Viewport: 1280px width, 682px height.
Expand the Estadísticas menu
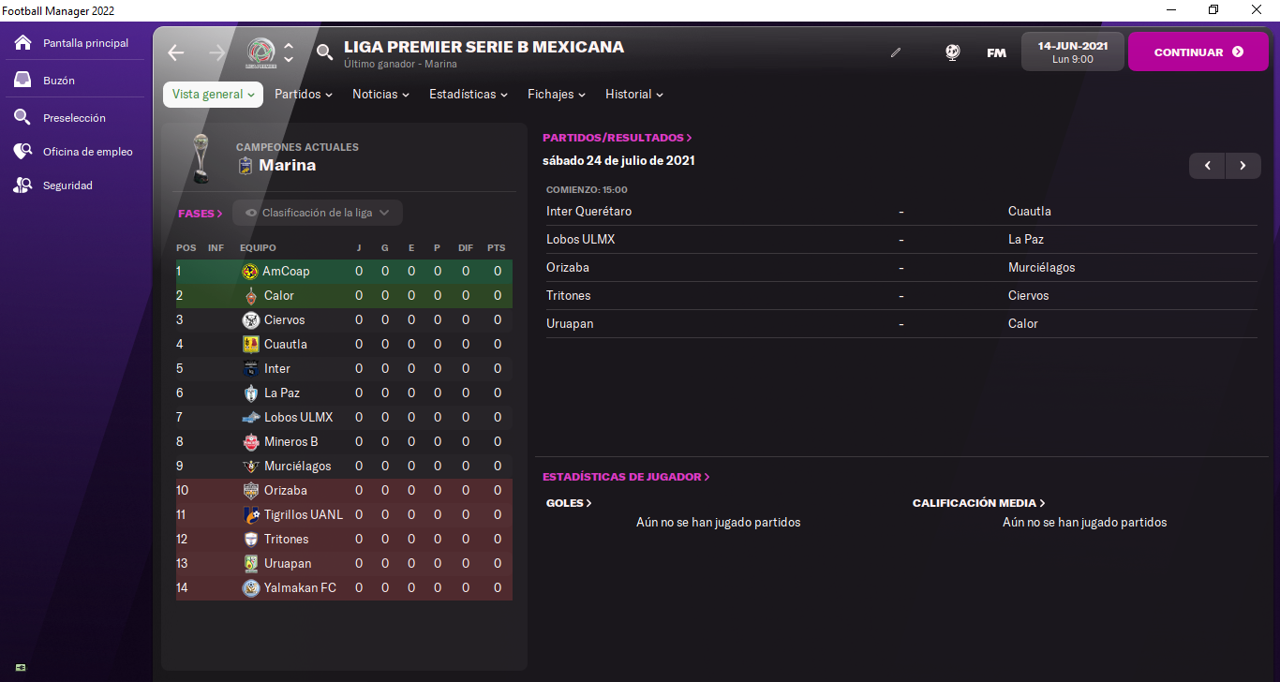click(468, 94)
